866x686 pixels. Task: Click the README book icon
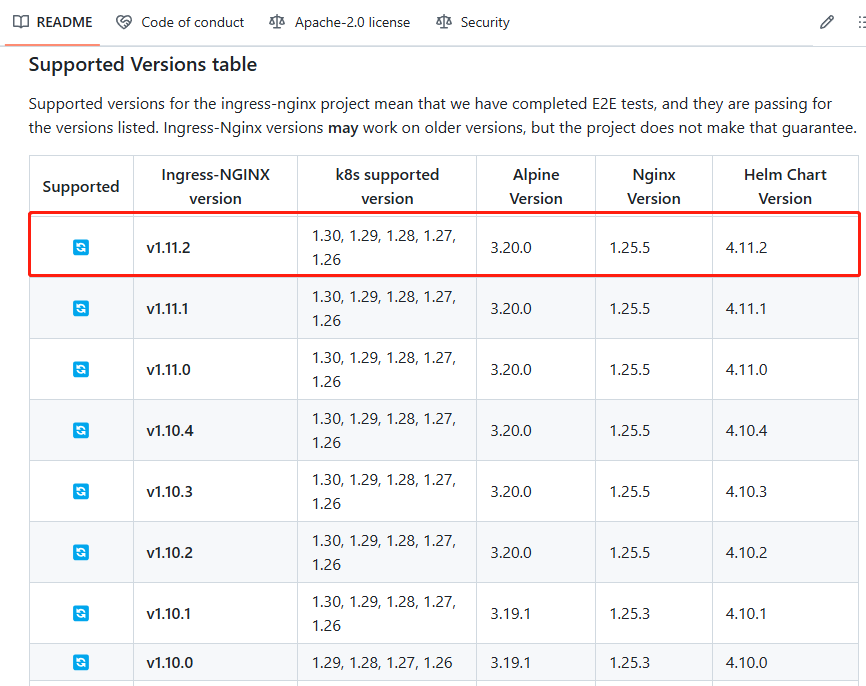point(21,22)
